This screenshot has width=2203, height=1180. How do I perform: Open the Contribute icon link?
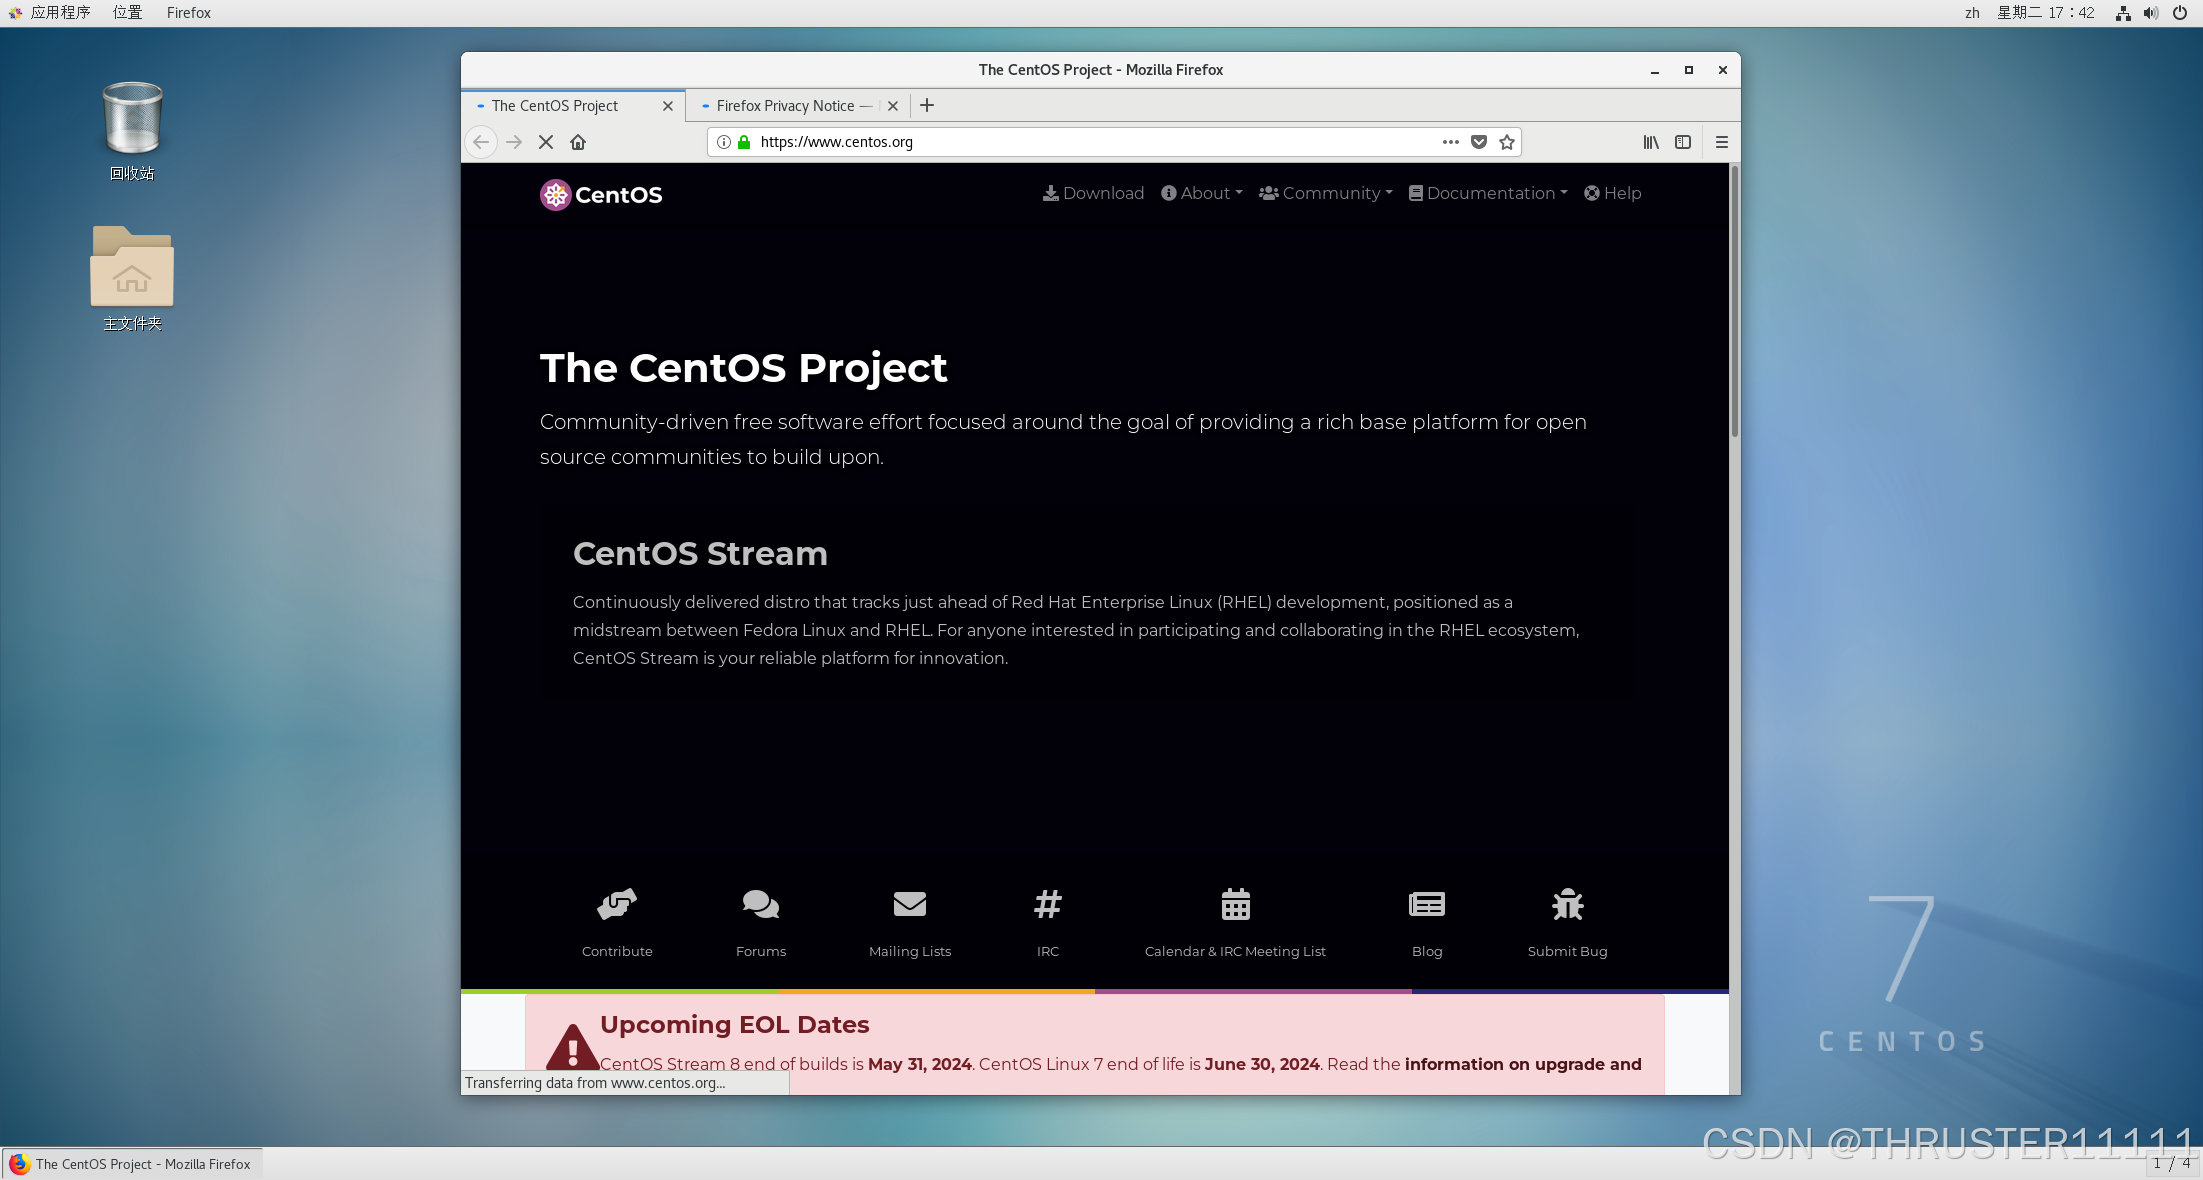[x=617, y=904]
